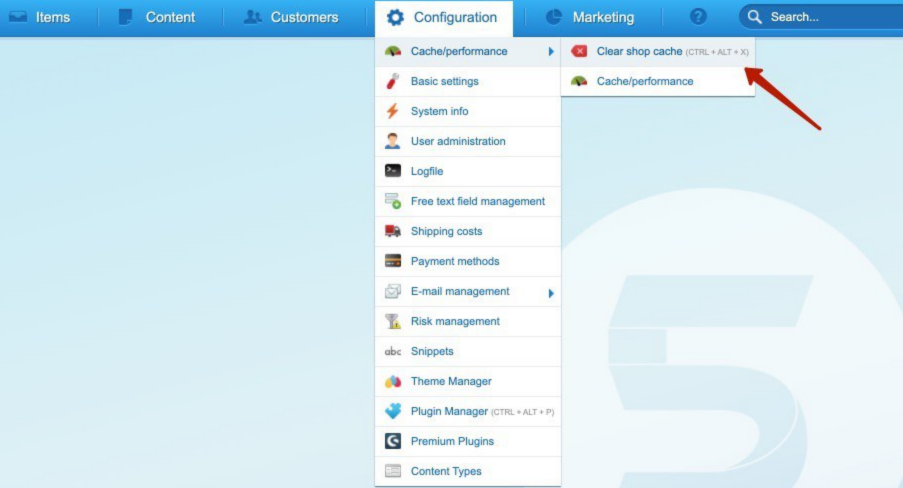Click the Payment methods credit card icon
The image size is (903, 488).
pos(393,261)
